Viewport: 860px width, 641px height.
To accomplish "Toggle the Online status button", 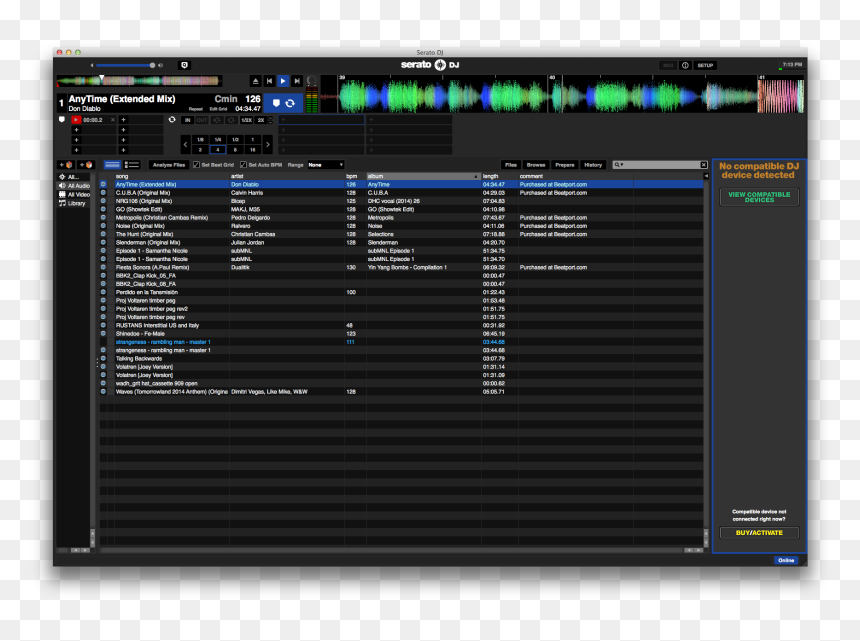I will [x=786, y=560].
